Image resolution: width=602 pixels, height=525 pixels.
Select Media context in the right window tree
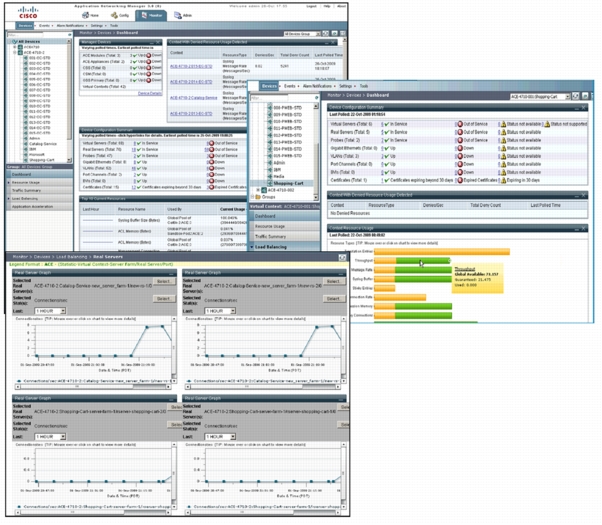tap(279, 176)
